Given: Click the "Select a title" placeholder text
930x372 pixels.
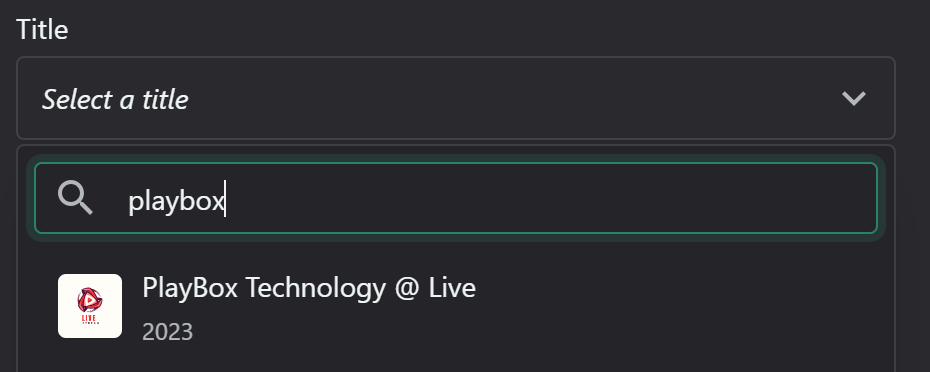Looking at the screenshot, I should [x=115, y=99].
